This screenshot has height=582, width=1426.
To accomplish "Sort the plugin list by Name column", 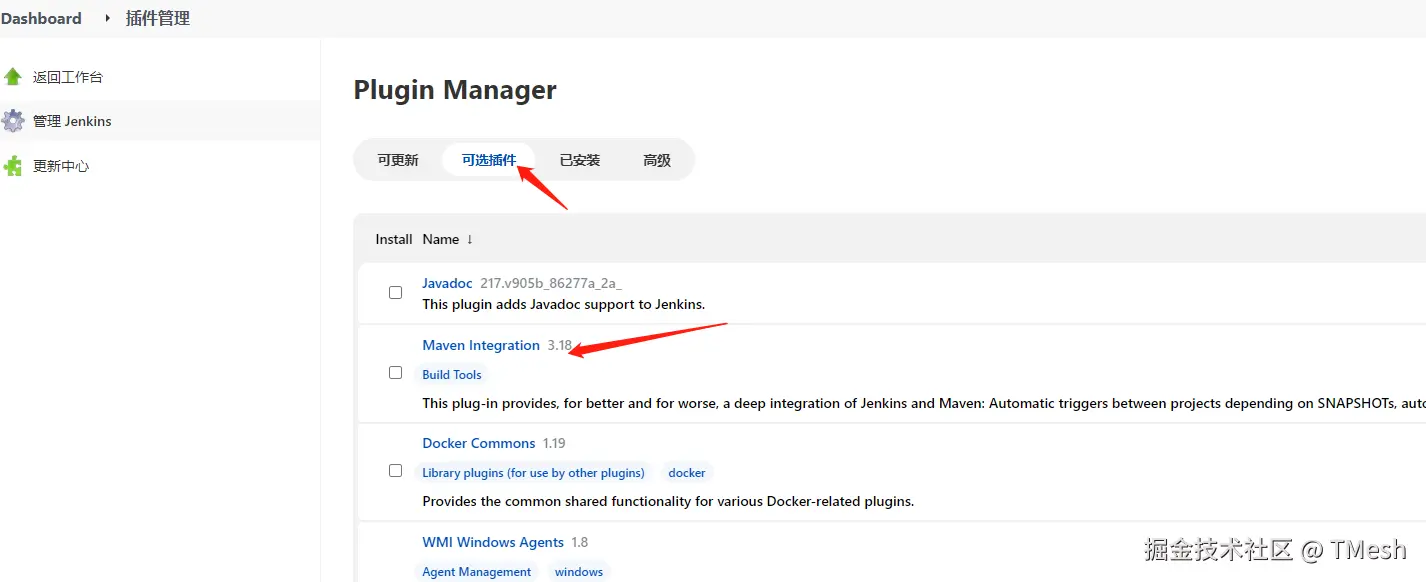I will [x=448, y=239].
